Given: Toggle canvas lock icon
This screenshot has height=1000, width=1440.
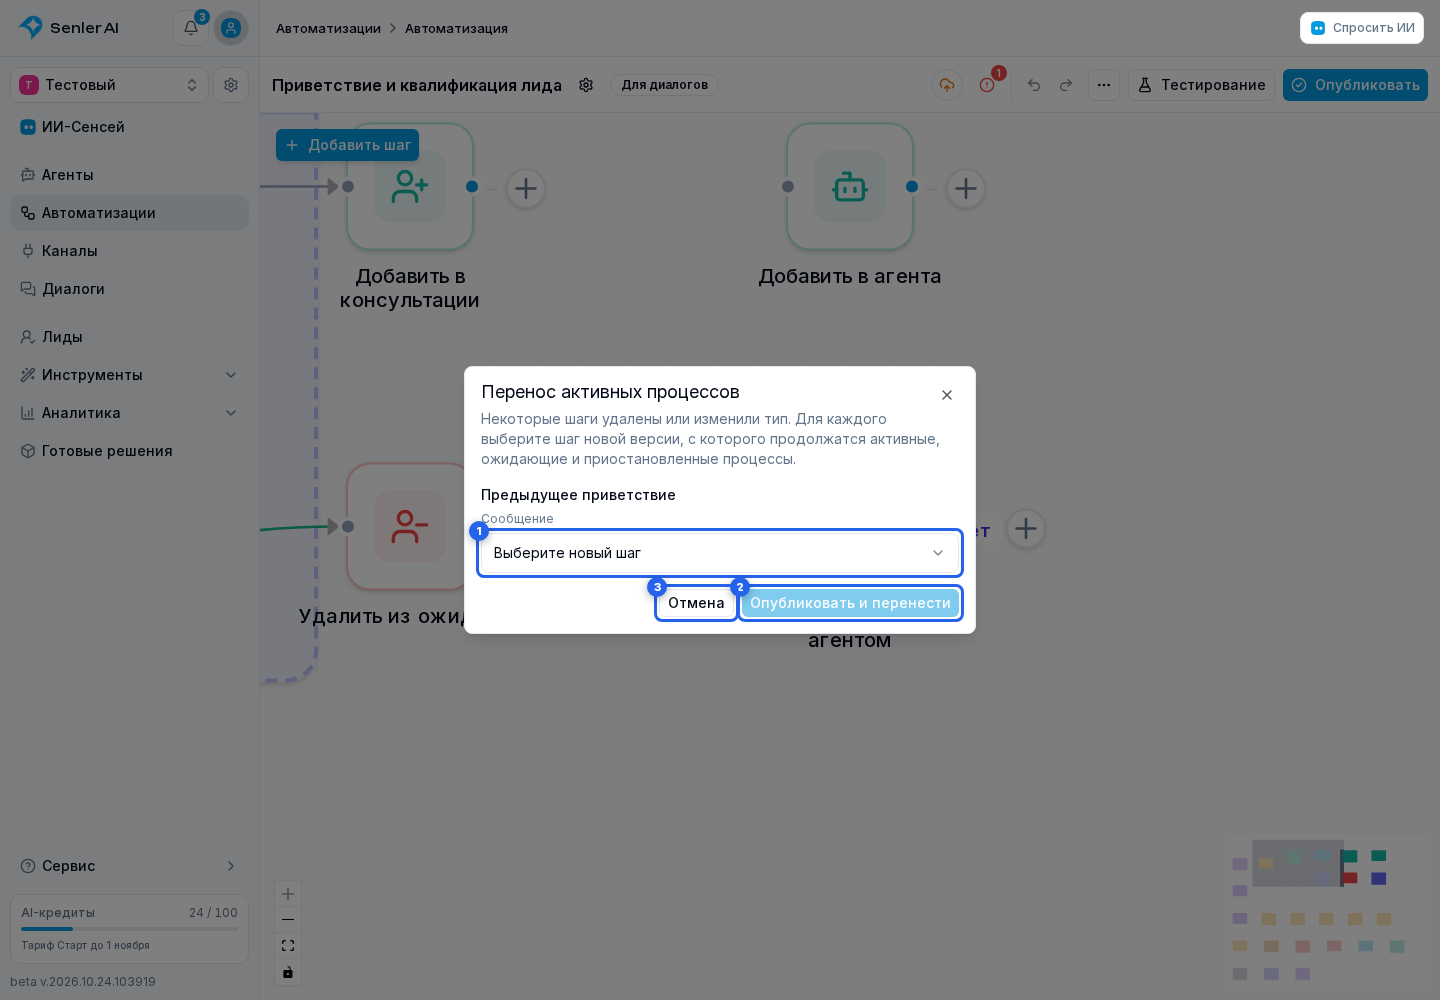Looking at the screenshot, I should point(288,972).
